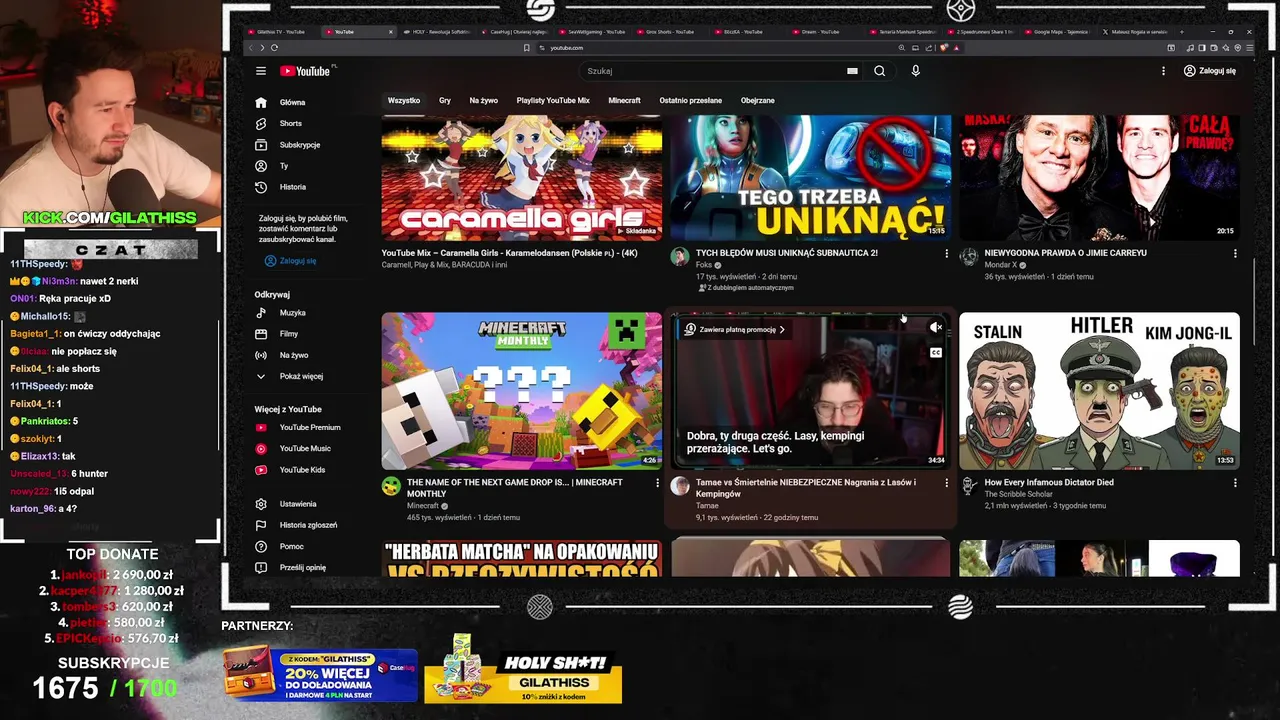Click the YouTube logo
Screen dimensions: 1280x720
coord(305,71)
